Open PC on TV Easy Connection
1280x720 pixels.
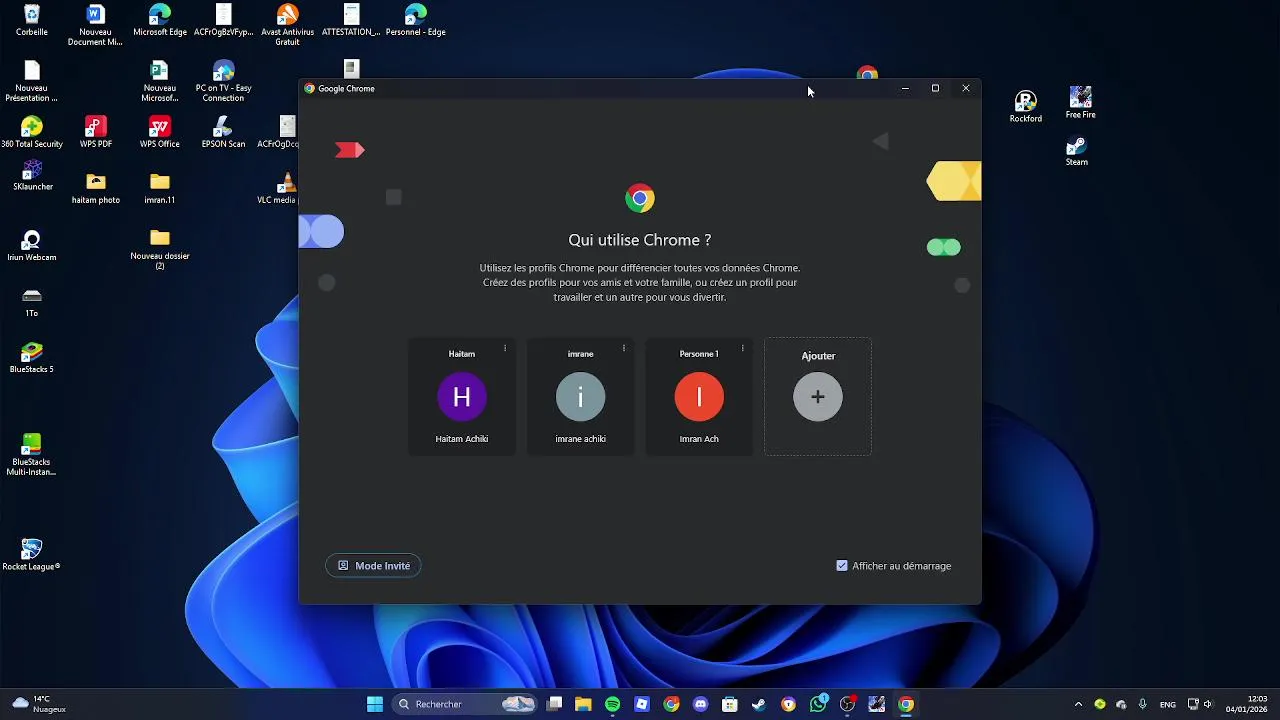click(223, 81)
